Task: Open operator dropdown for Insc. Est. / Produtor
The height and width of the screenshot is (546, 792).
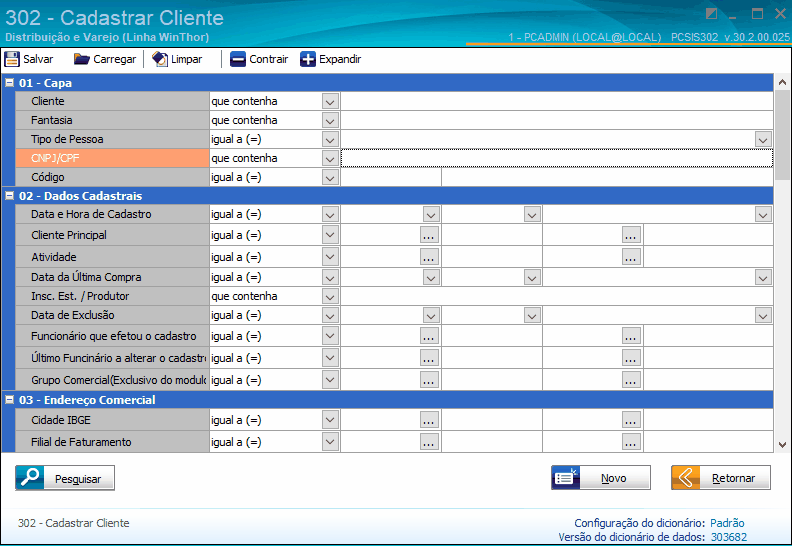Action: [x=330, y=296]
